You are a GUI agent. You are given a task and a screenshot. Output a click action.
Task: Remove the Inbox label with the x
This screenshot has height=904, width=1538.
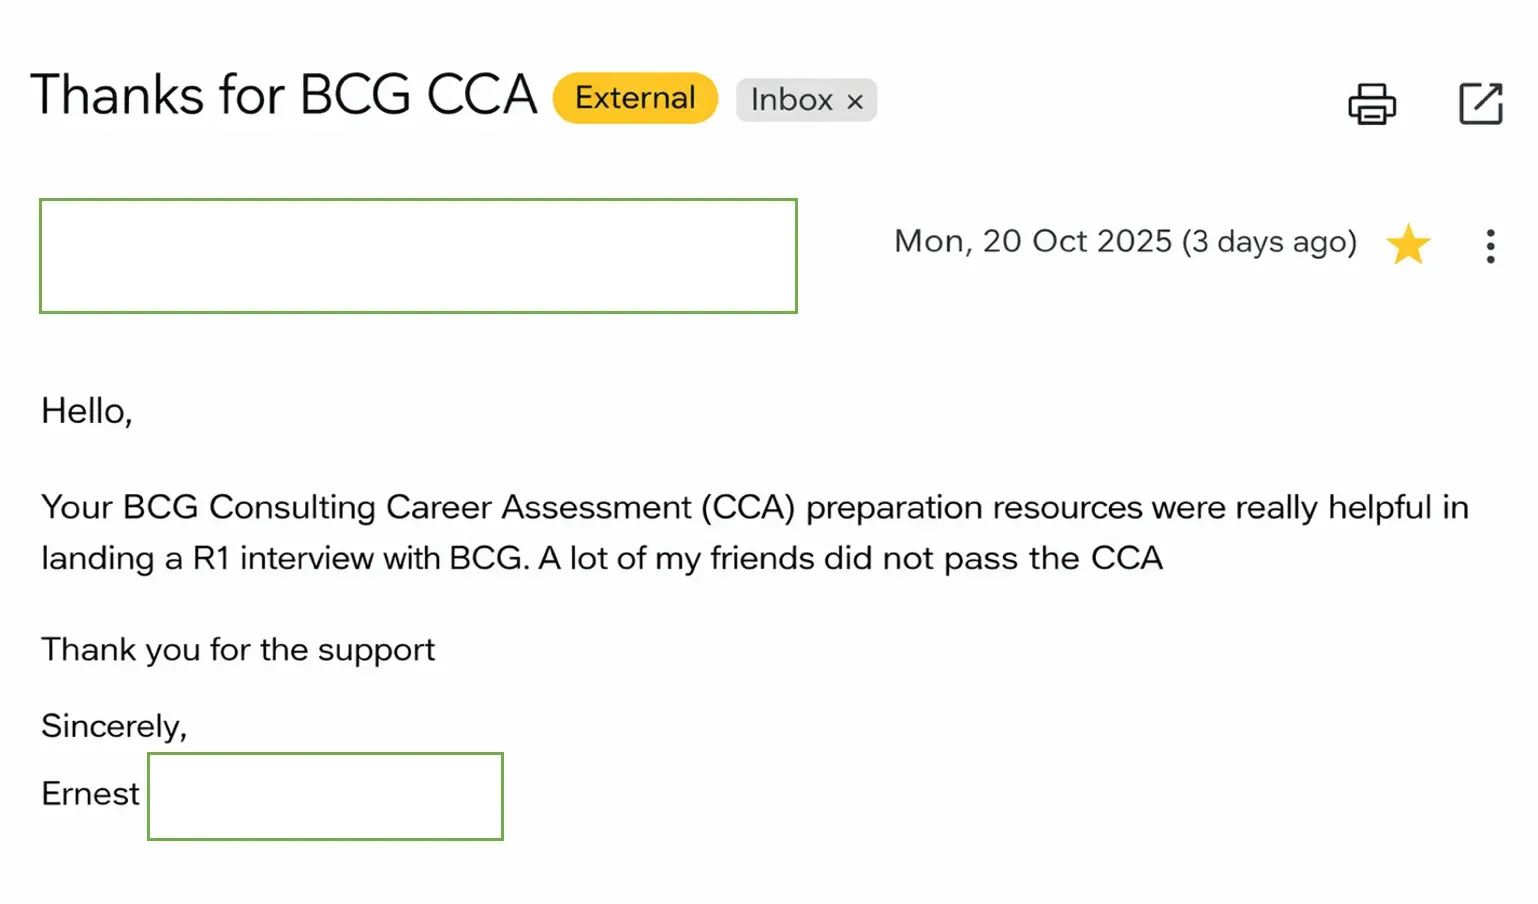click(x=855, y=101)
